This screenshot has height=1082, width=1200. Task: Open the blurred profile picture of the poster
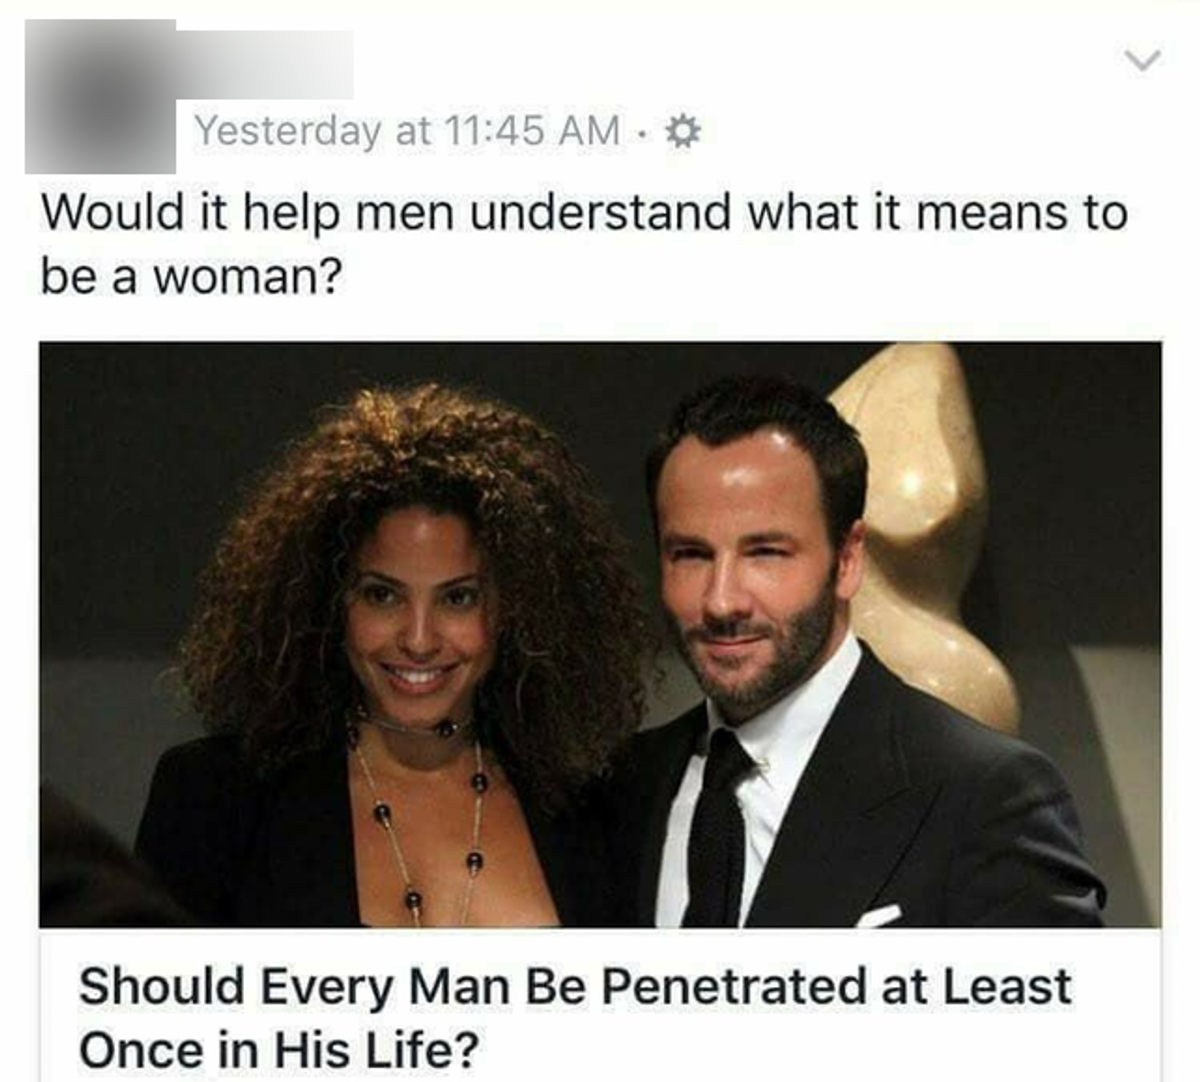tap(100, 96)
